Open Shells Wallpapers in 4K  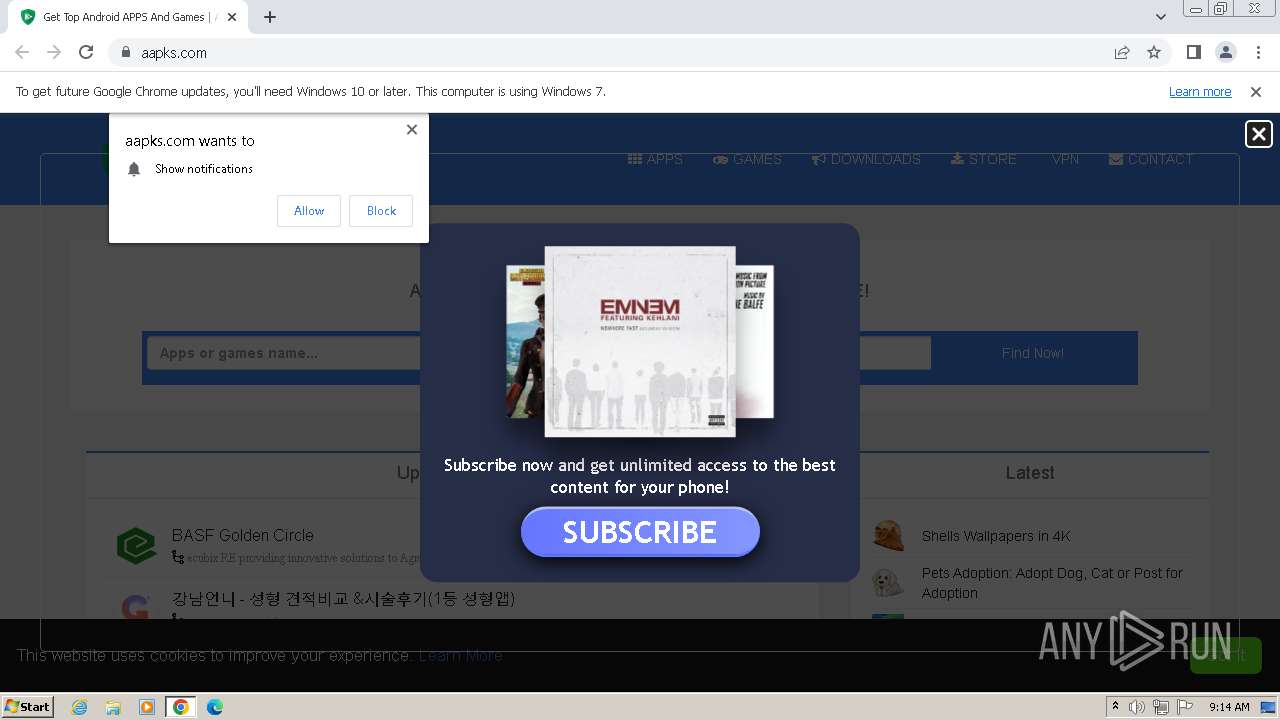(996, 536)
